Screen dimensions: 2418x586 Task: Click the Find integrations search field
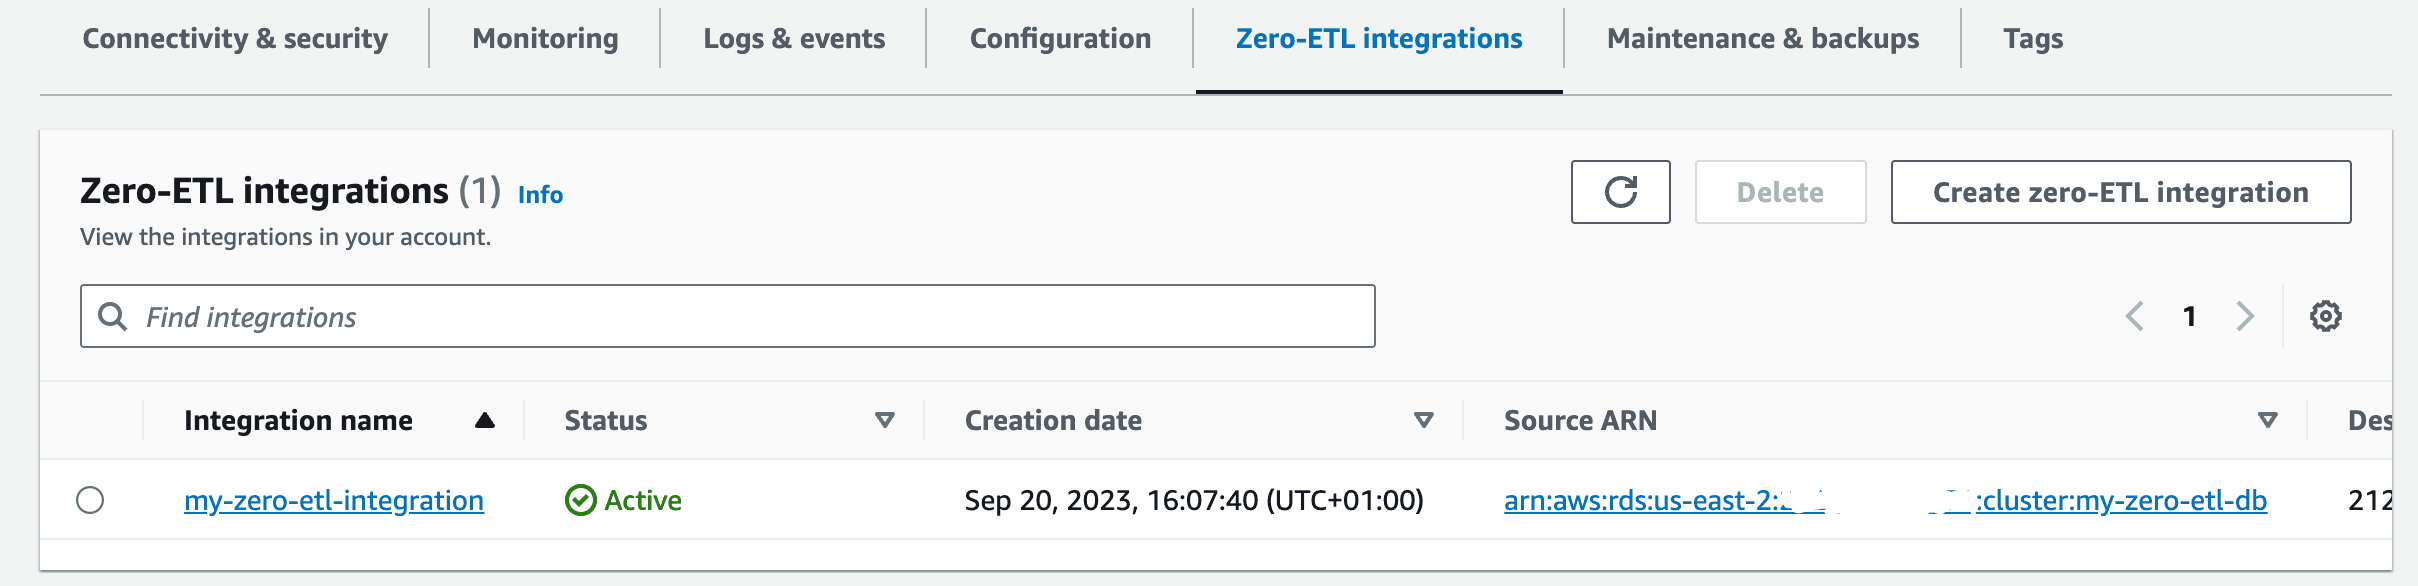click(727, 316)
